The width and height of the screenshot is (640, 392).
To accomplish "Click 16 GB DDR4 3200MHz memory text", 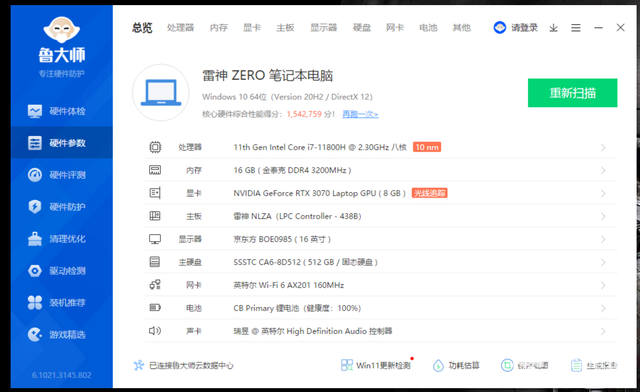I will tap(292, 170).
